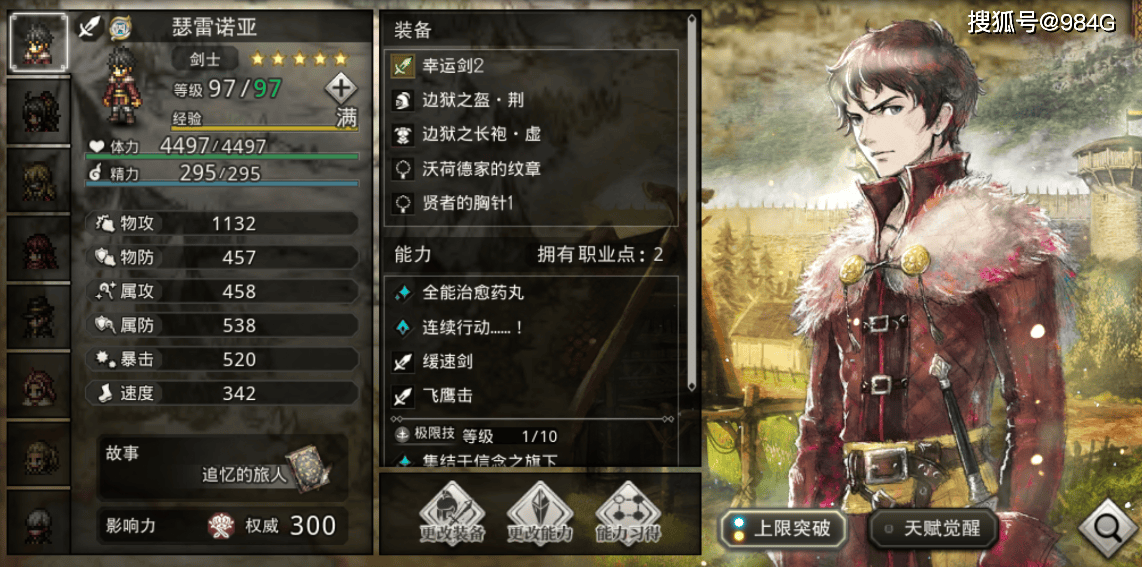
Task: Open the 能力习得 skill learning icon
Action: [x=628, y=515]
